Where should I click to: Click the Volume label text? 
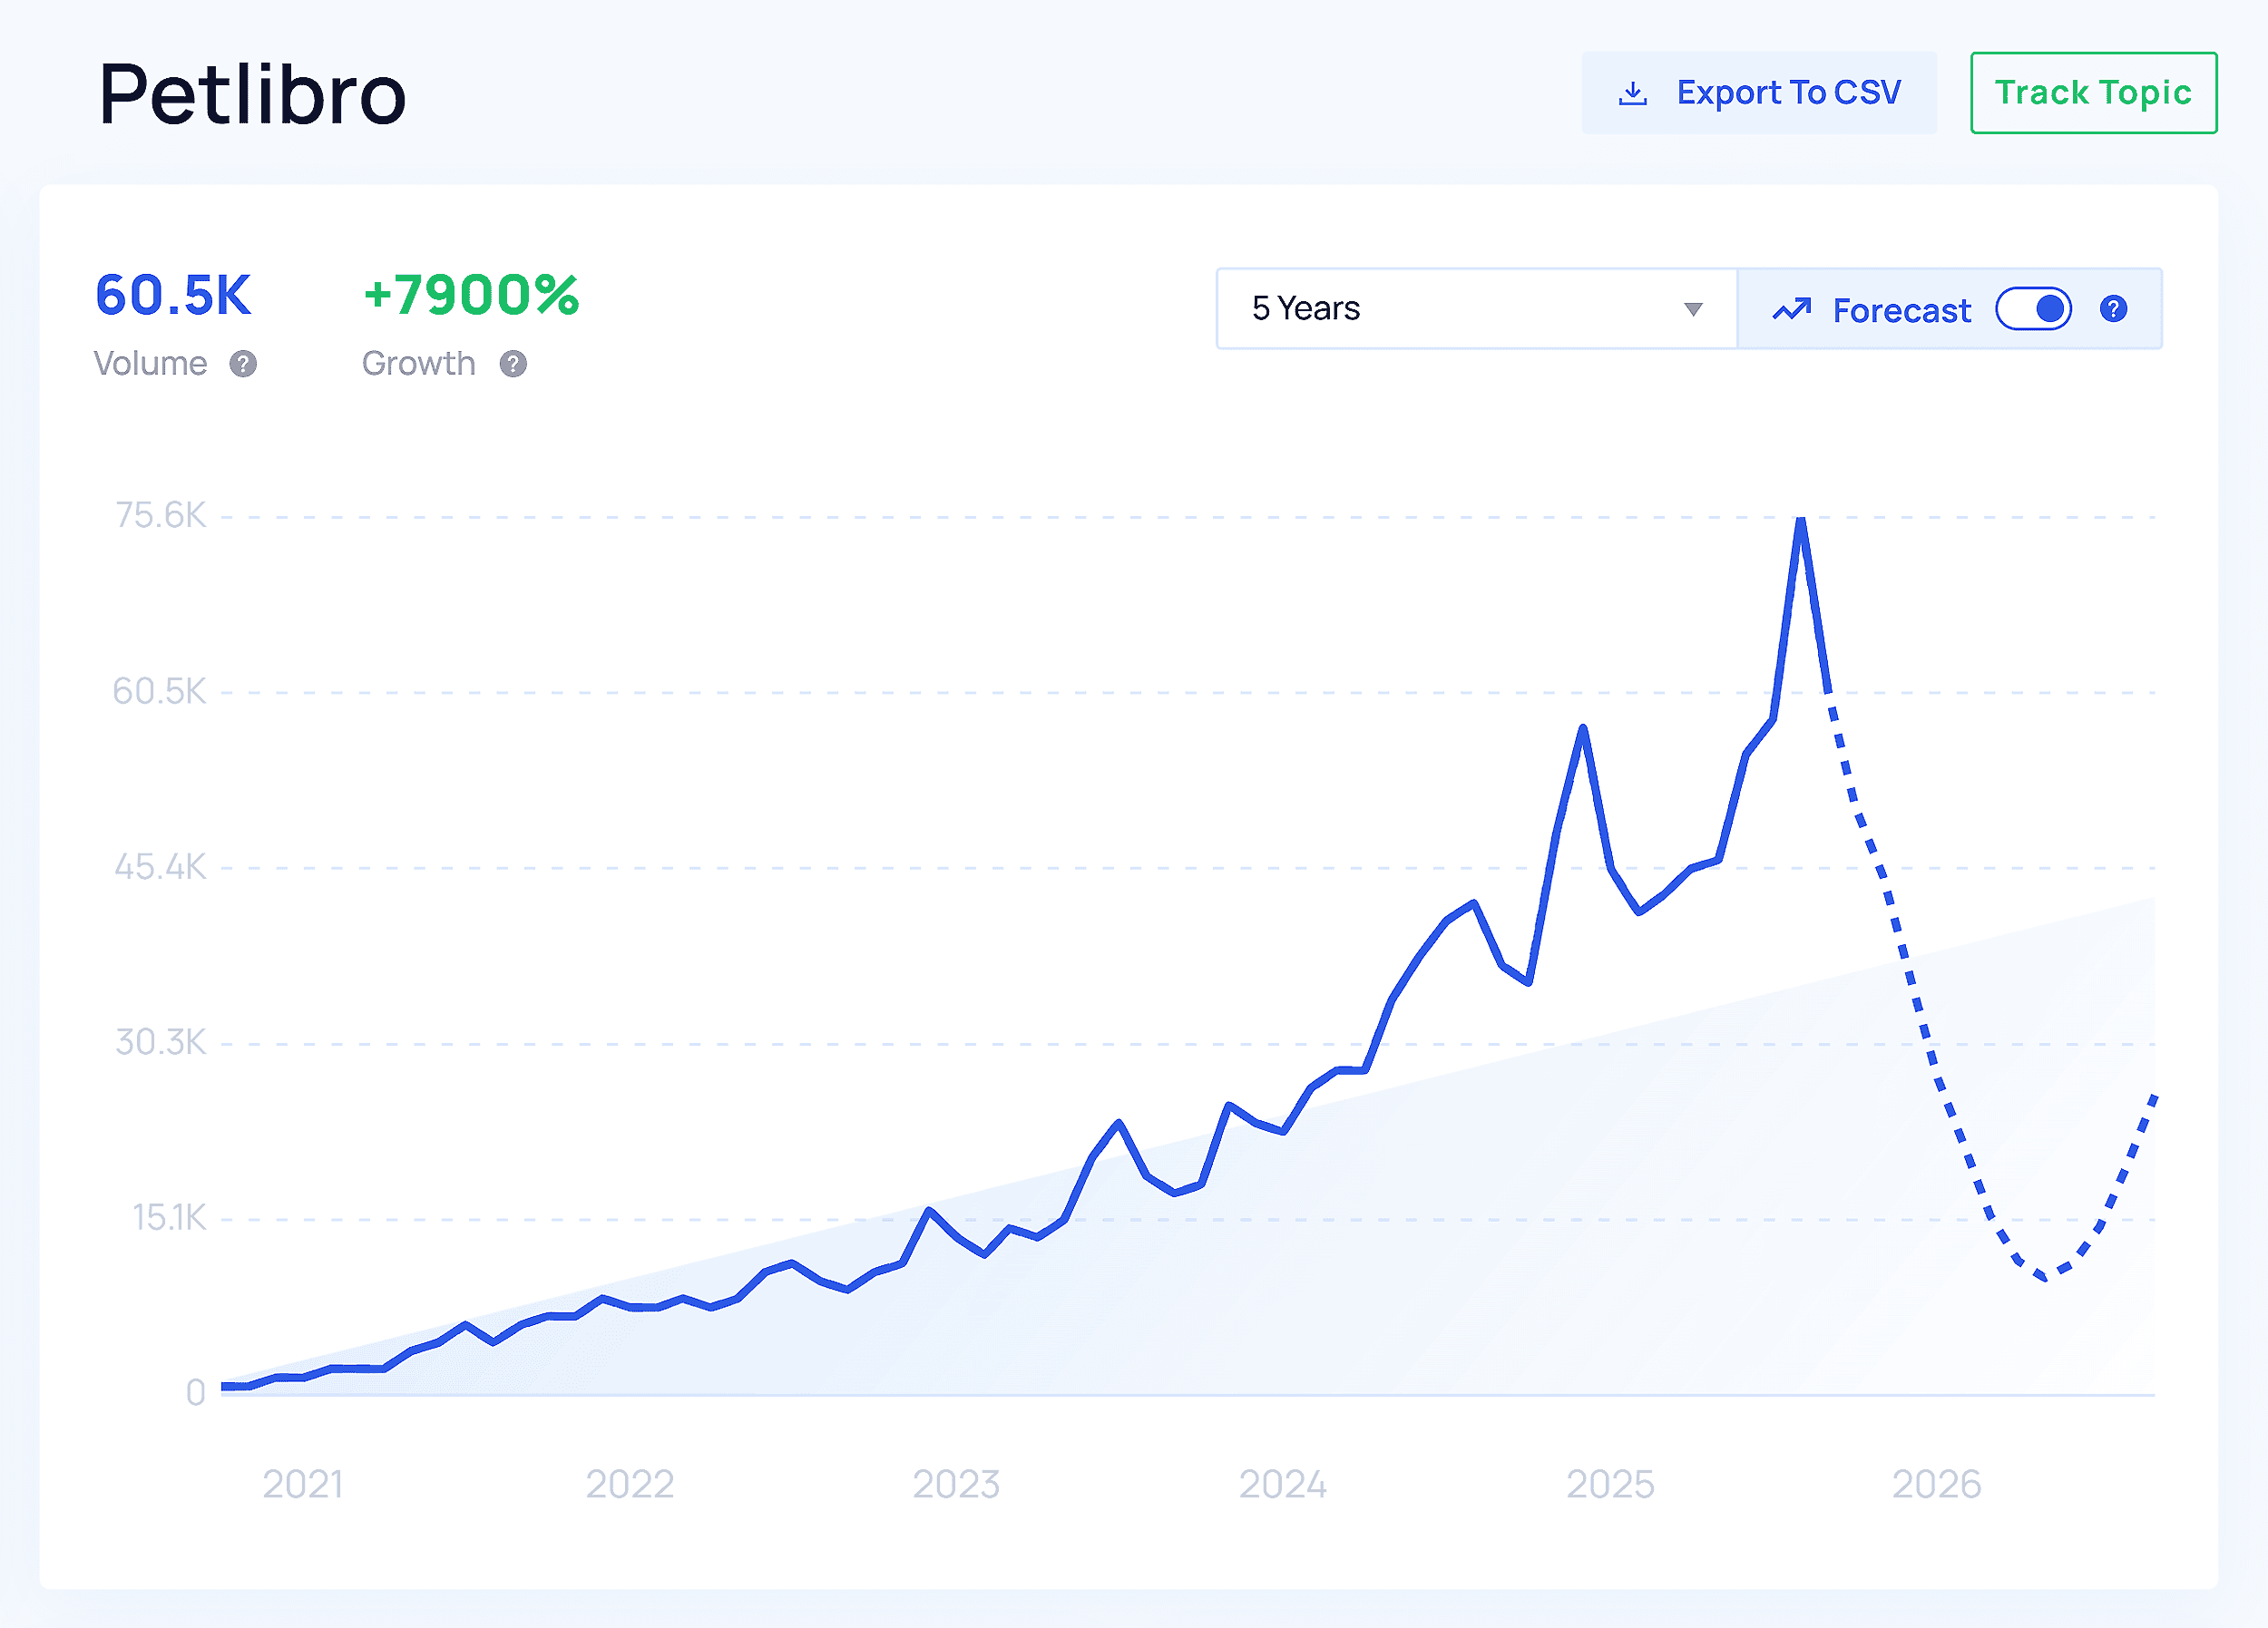coord(152,364)
